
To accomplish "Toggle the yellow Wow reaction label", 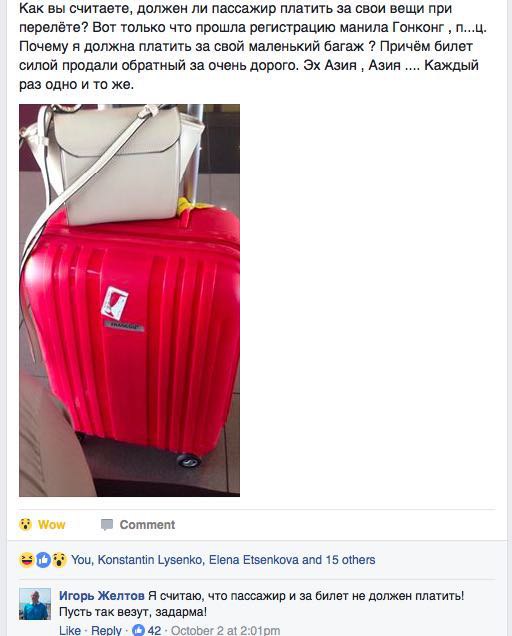I will coord(52,524).
